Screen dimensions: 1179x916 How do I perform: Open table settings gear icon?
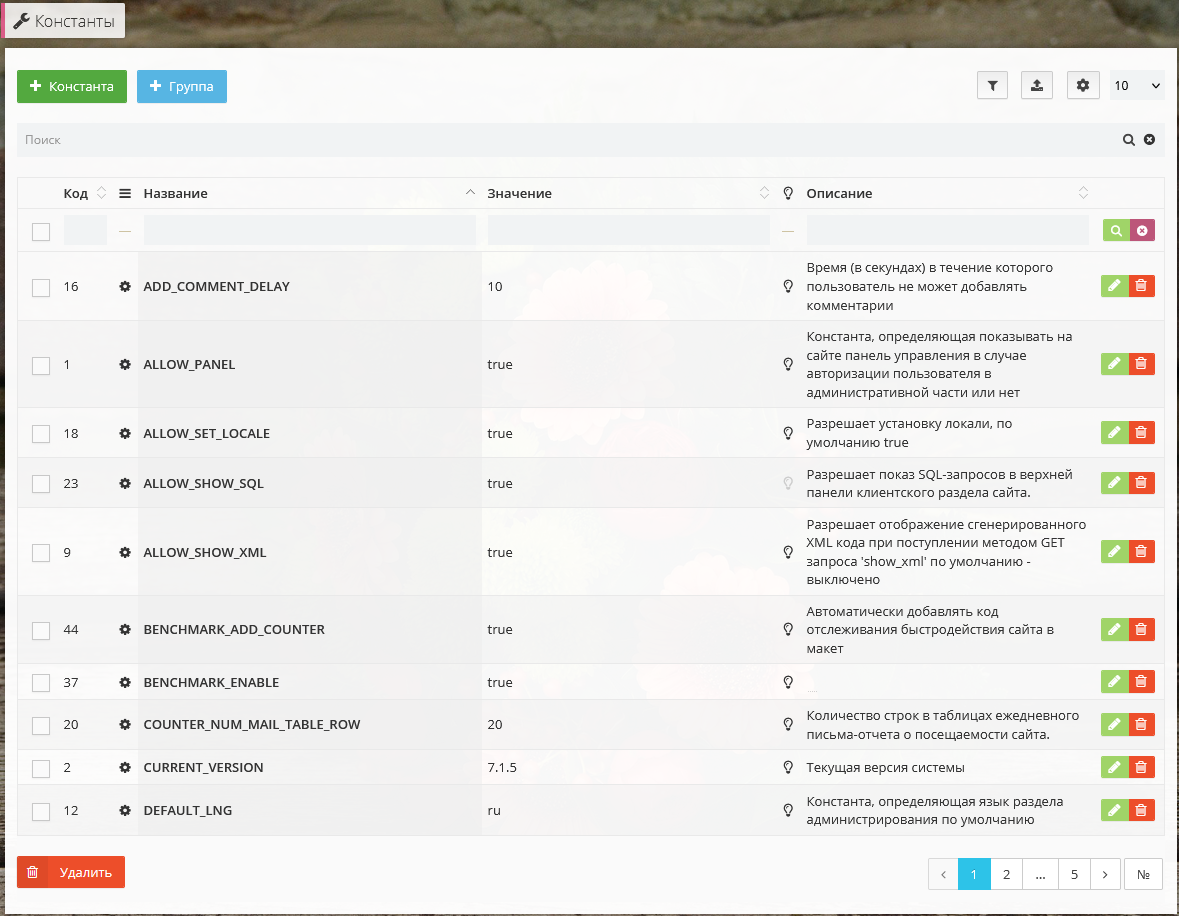point(1082,86)
